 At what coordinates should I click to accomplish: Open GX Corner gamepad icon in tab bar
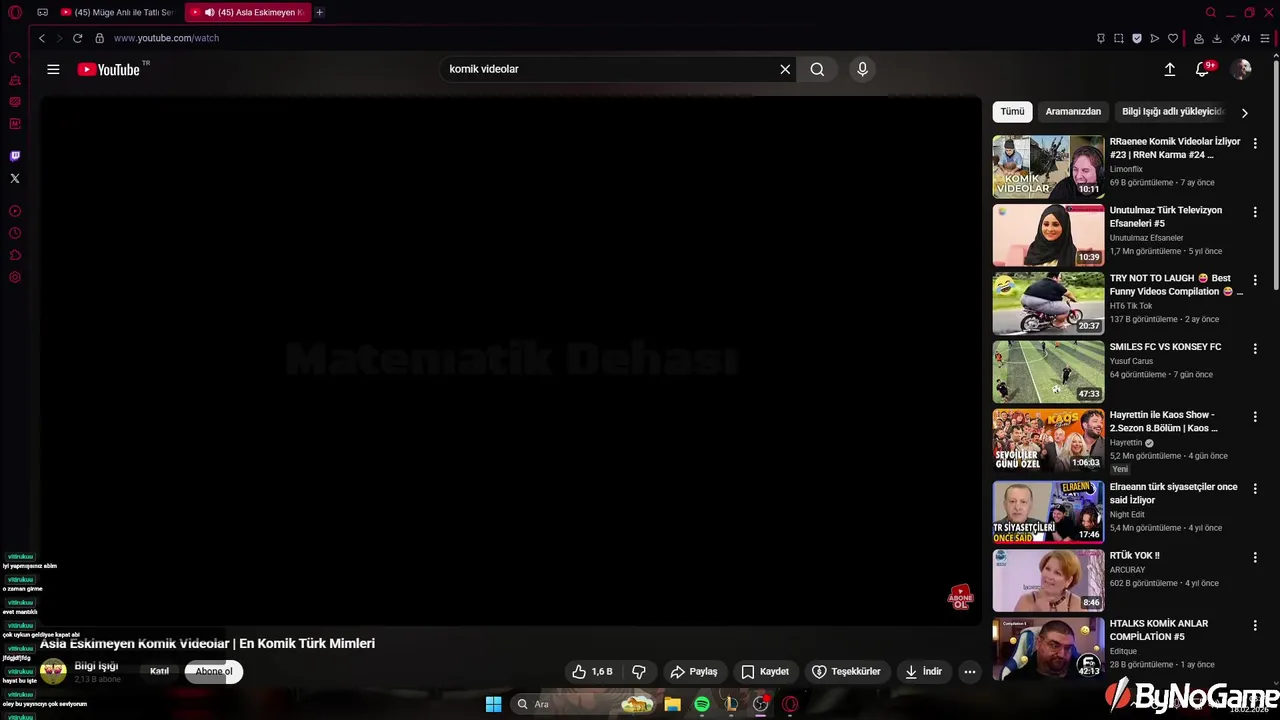pos(42,12)
